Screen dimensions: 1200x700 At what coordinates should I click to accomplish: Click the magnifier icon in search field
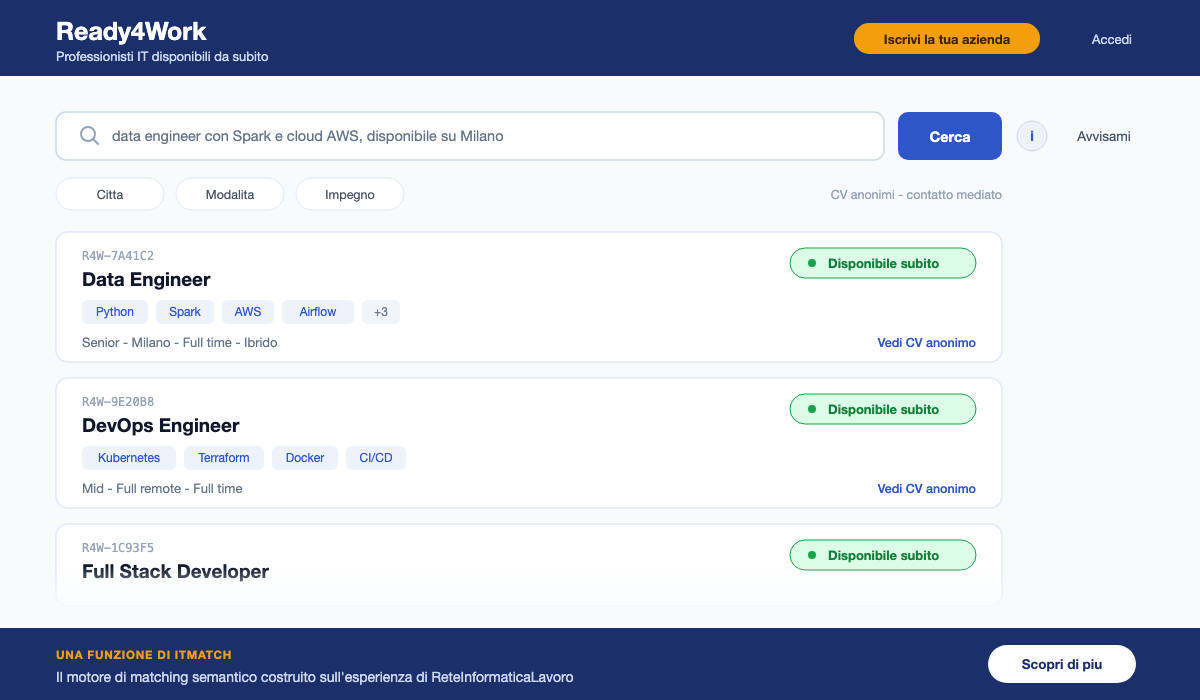pyautogui.click(x=89, y=136)
